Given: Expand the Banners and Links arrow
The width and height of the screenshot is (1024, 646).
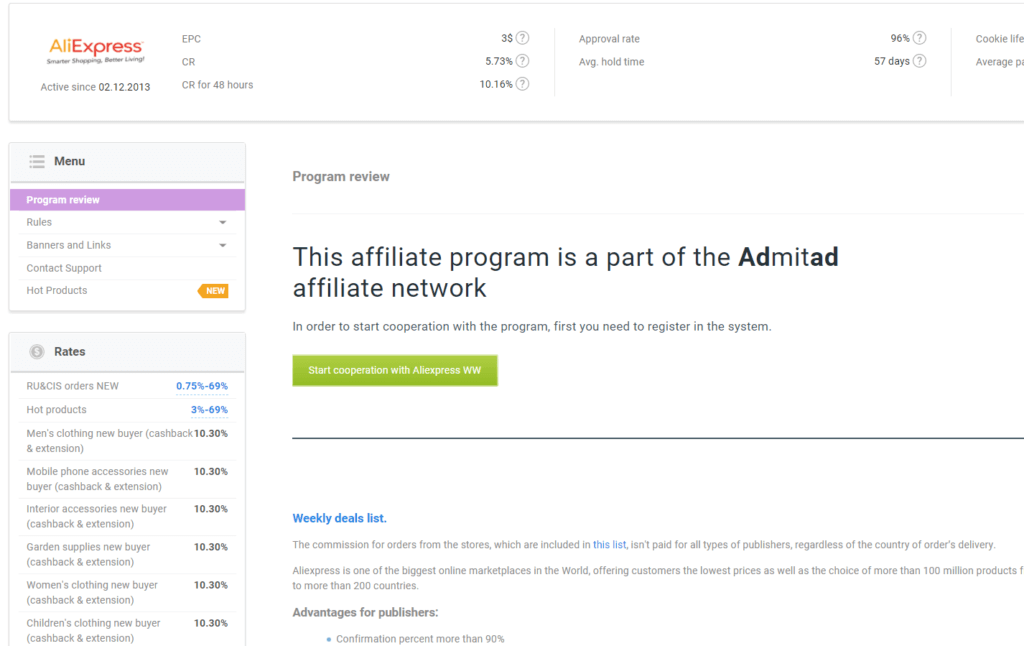Looking at the screenshot, I should point(223,246).
